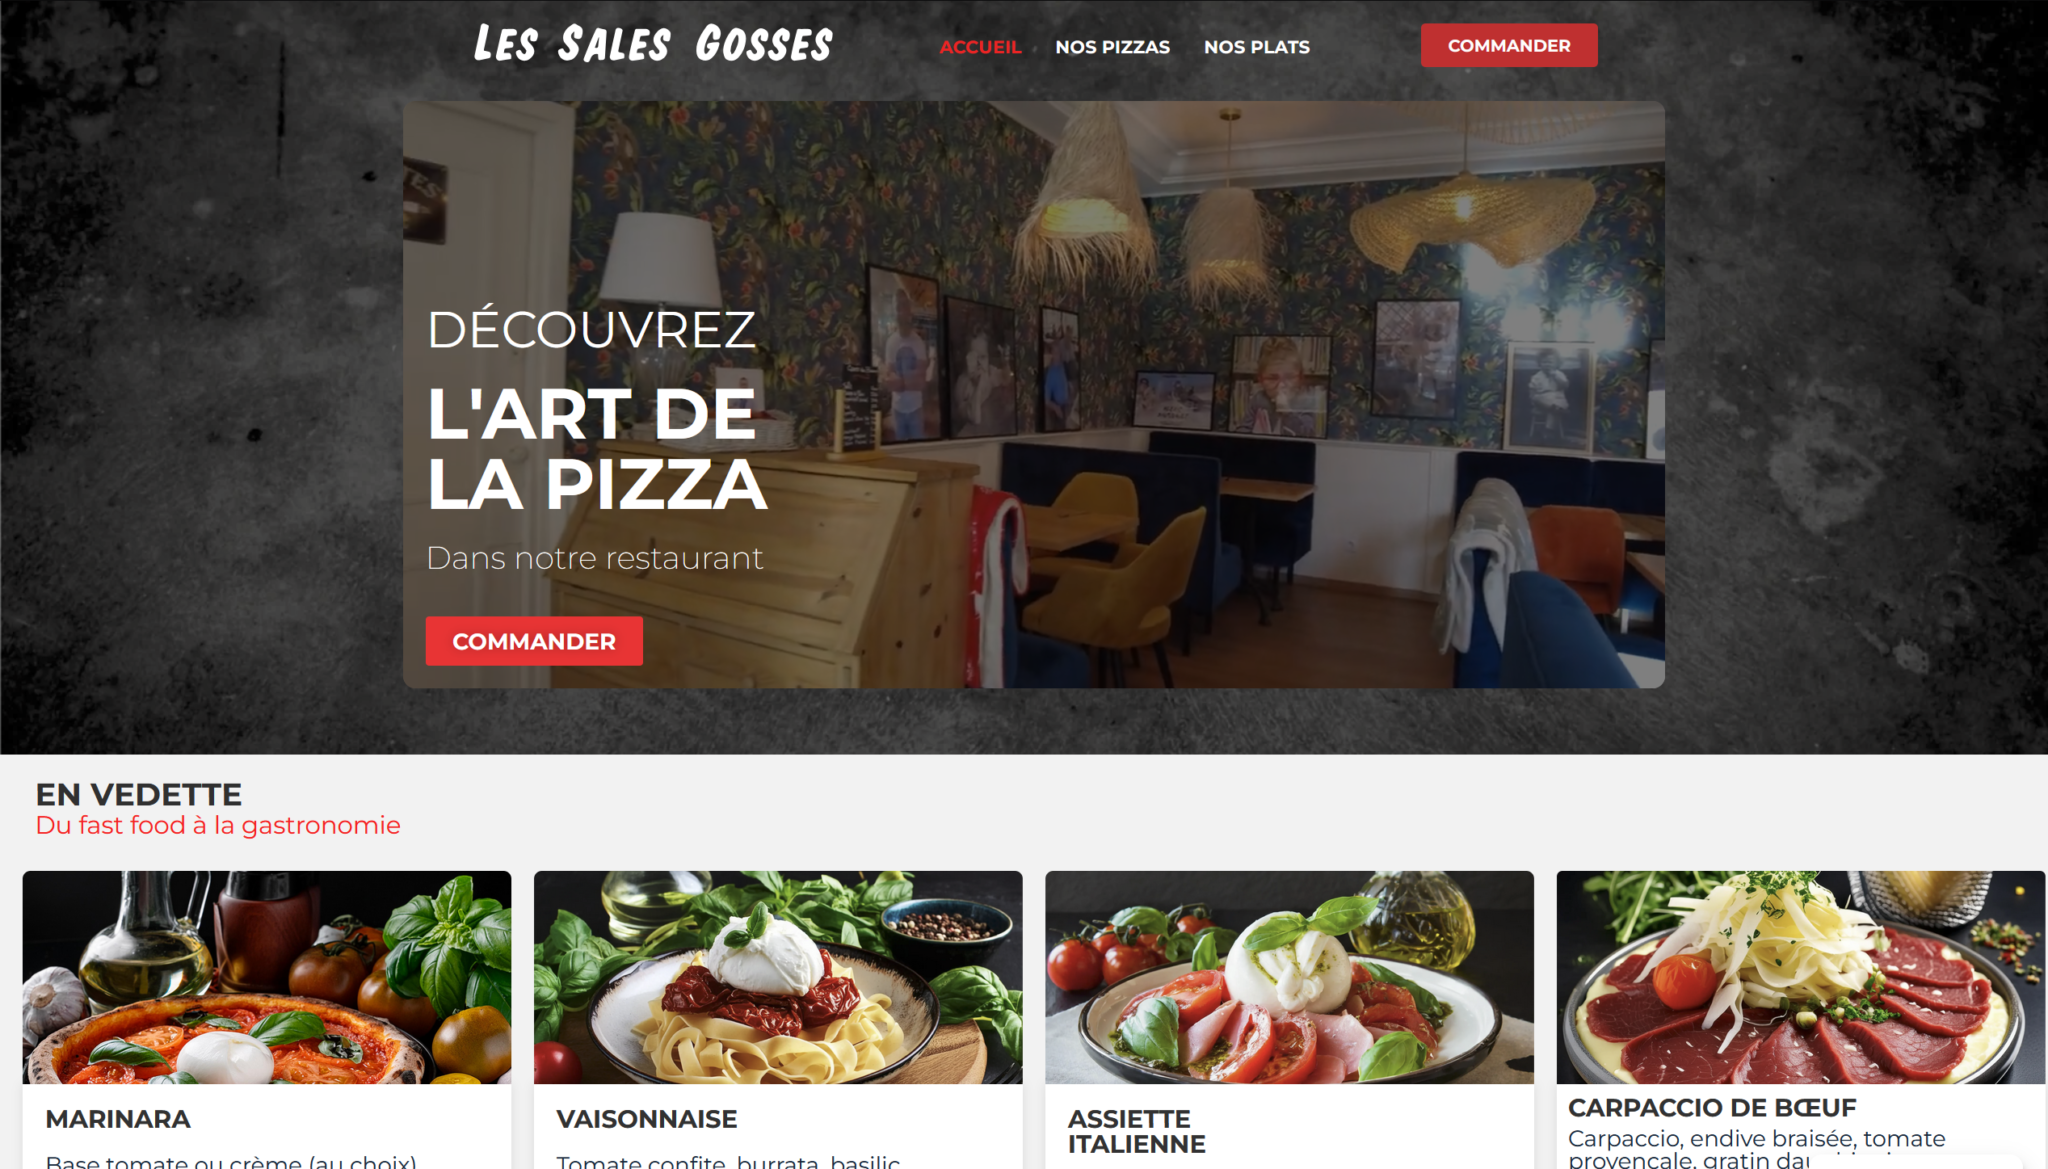
Task: Open the VAISONNAISE card title
Action: click(x=647, y=1119)
